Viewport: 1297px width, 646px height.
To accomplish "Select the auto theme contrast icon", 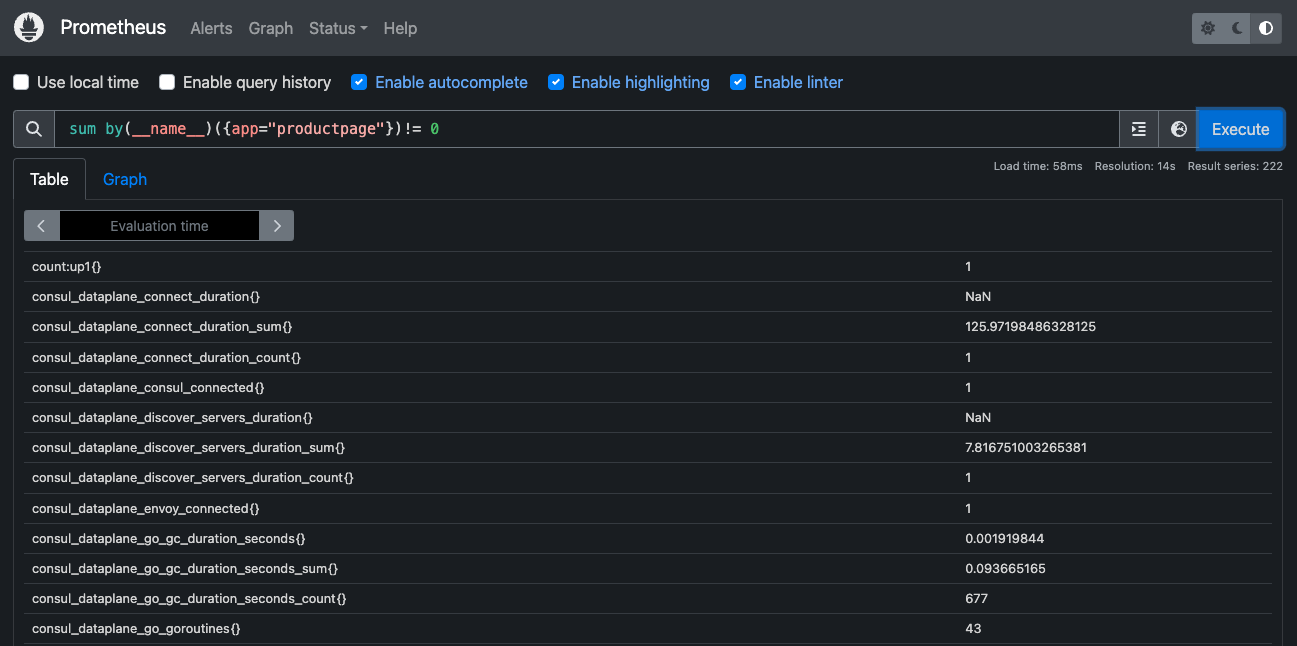I will [1266, 28].
